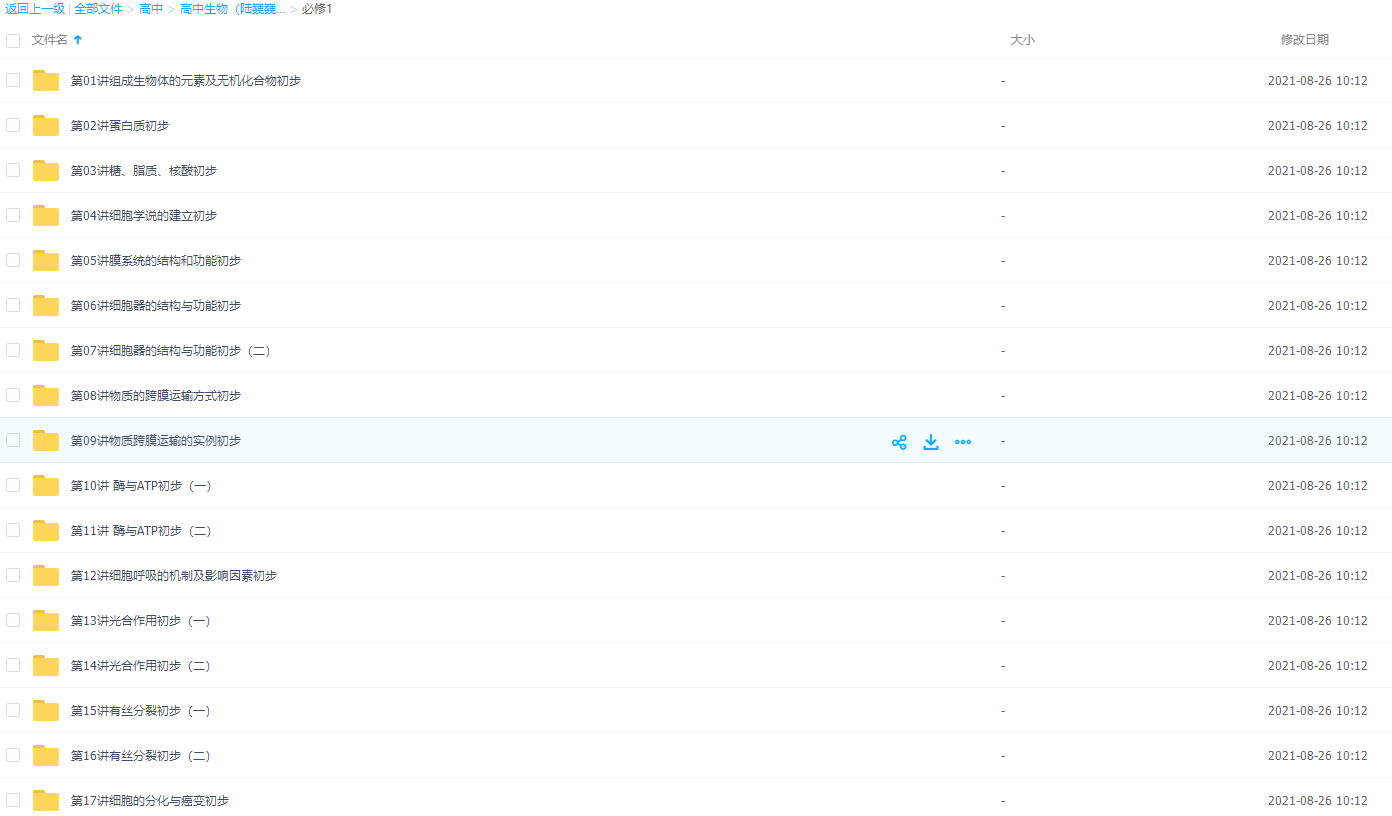Toggle the select-all checkbox in header
Image resolution: width=1392 pixels, height=816 pixels.
[13, 41]
